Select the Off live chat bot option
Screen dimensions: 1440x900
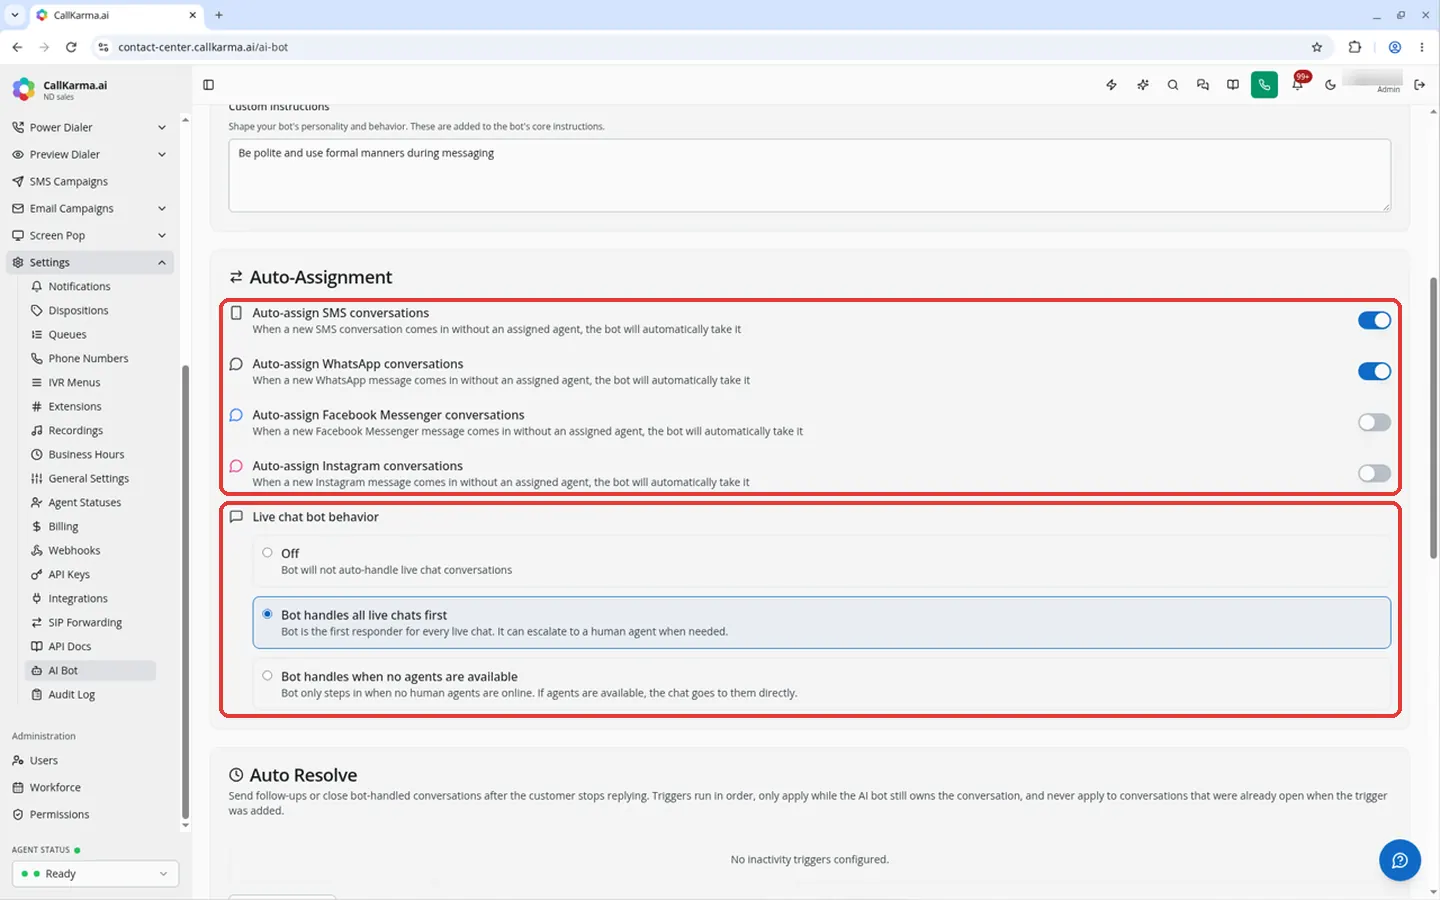pos(267,552)
